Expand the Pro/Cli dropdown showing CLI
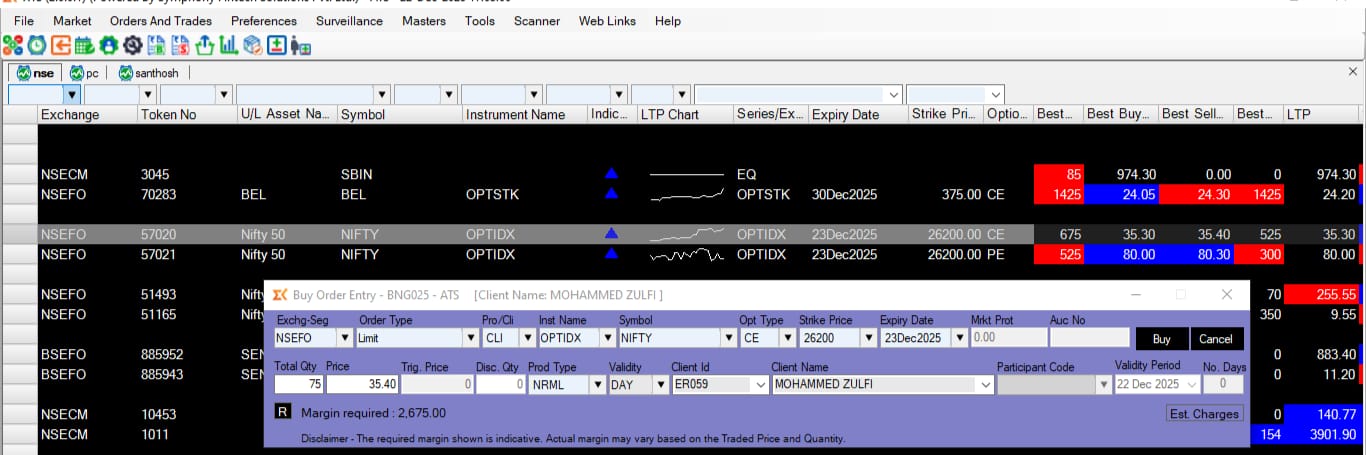The image size is (1366, 455). 527,338
